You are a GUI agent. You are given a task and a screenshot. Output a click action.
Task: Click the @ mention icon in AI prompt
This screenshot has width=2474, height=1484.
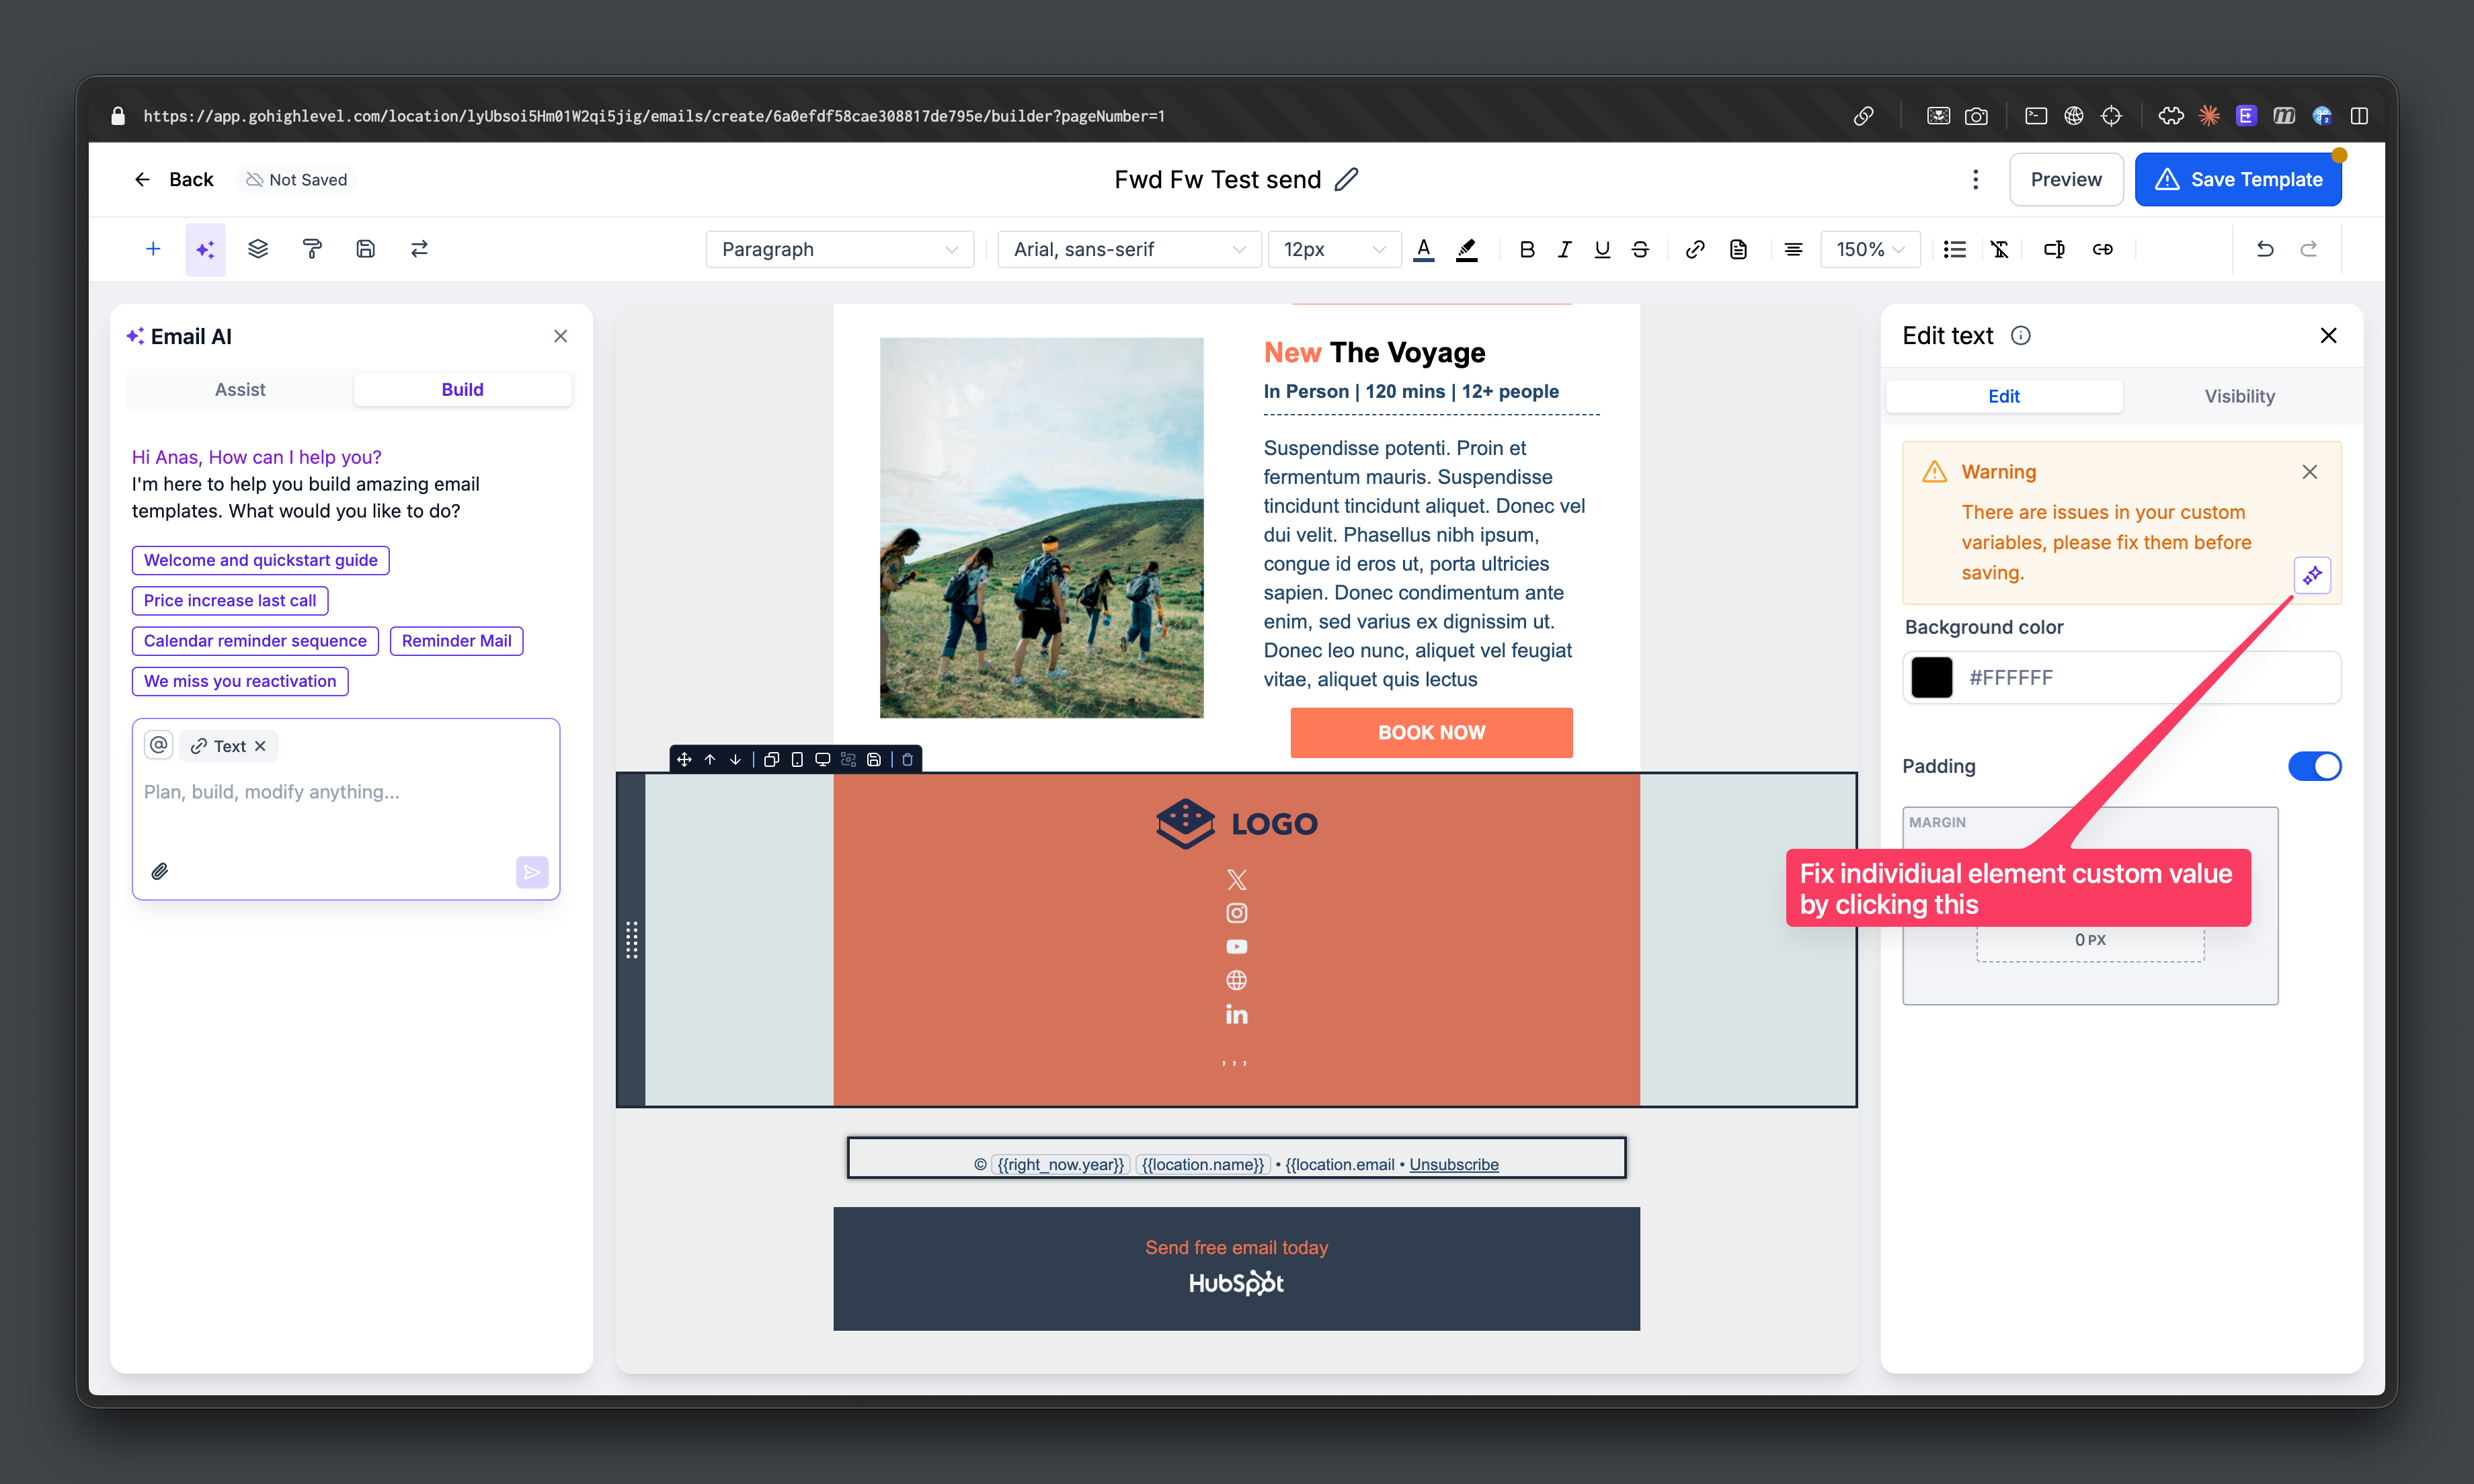[158, 745]
